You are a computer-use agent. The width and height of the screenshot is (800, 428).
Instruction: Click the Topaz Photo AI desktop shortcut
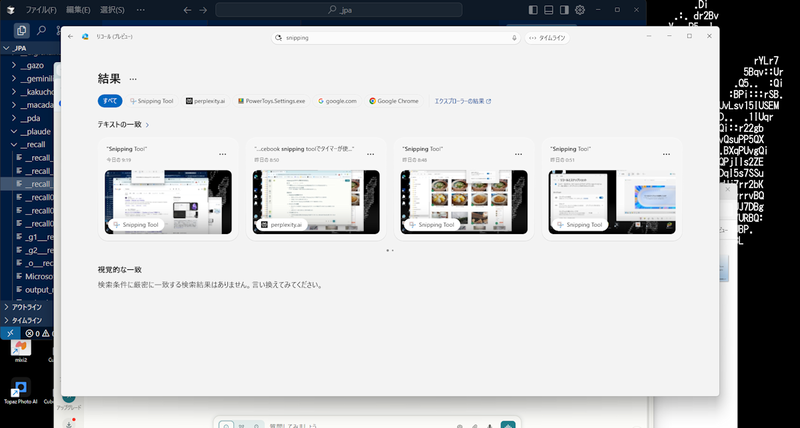click(20, 391)
